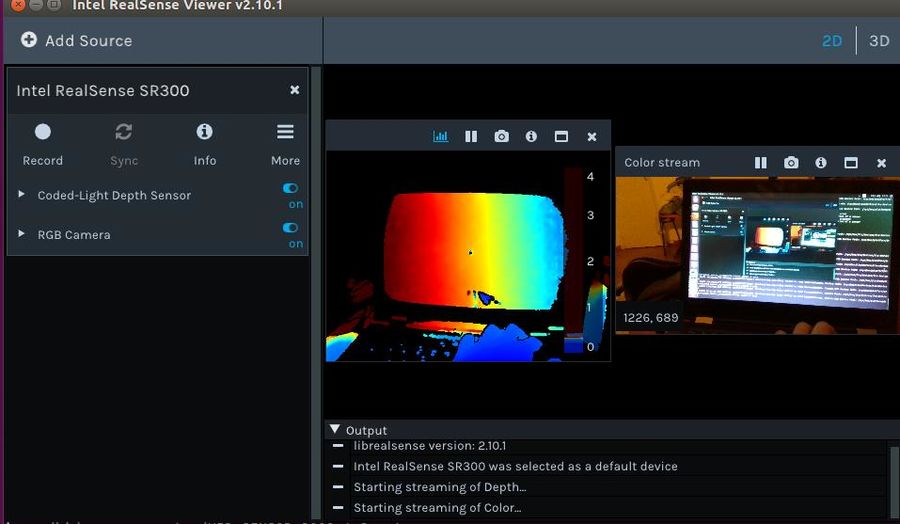Screen dimensions: 900x524
Task: Open the SR300 device Info
Action: click(x=204, y=132)
